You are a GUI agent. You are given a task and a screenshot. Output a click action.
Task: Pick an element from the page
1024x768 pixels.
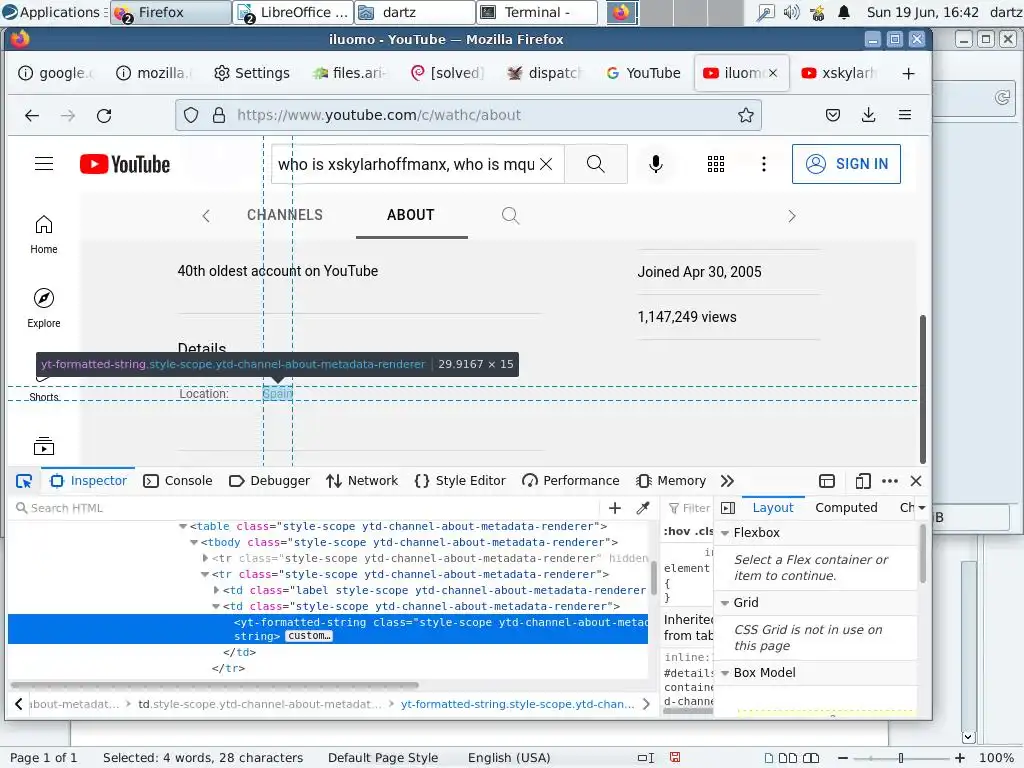[x=24, y=481]
